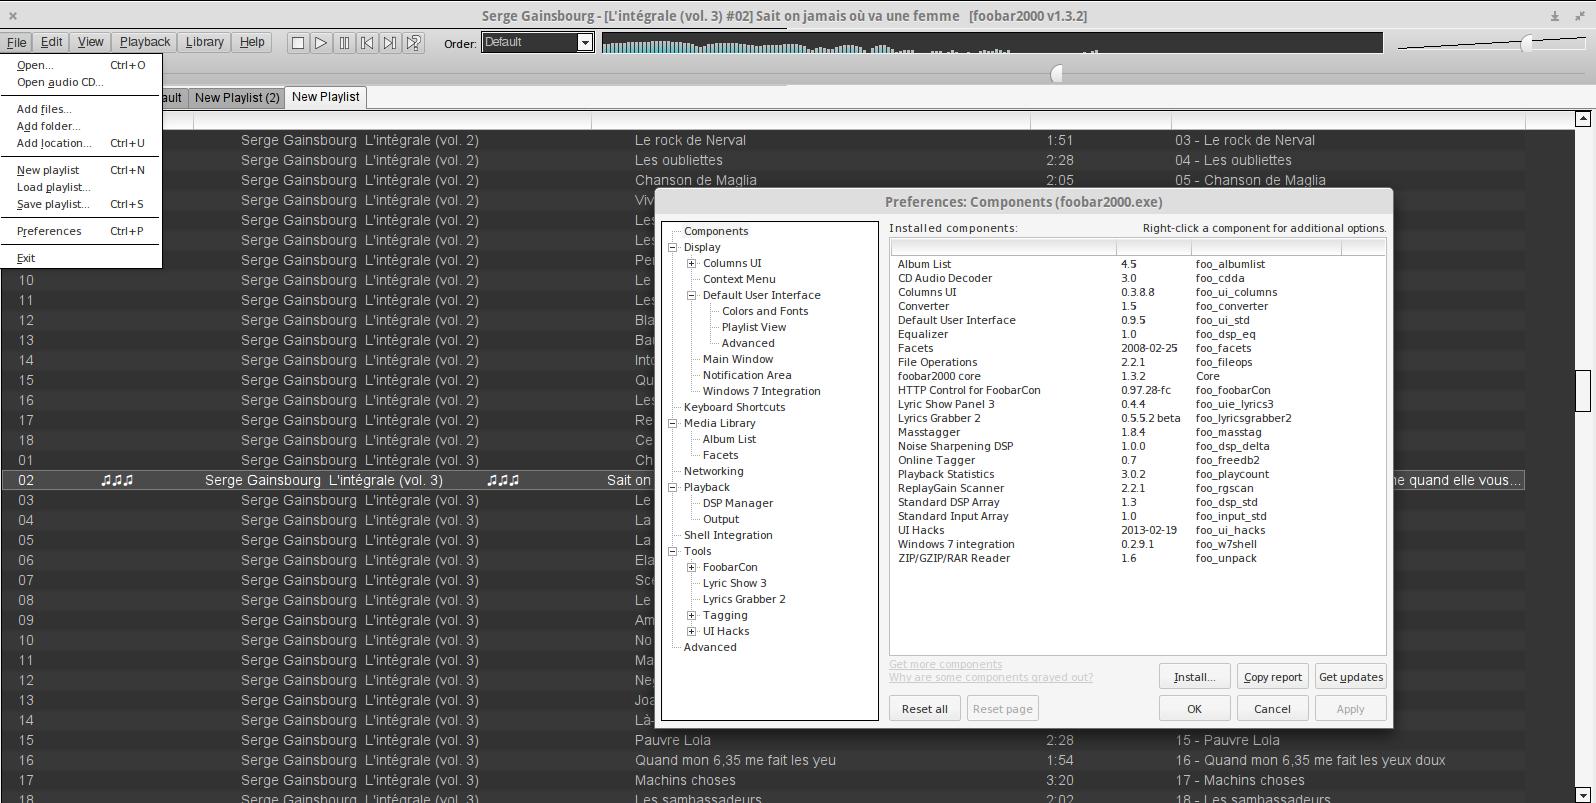Viewport: 1596px width, 803px height.
Task: Open the 'Get more components' link
Action: (945, 664)
